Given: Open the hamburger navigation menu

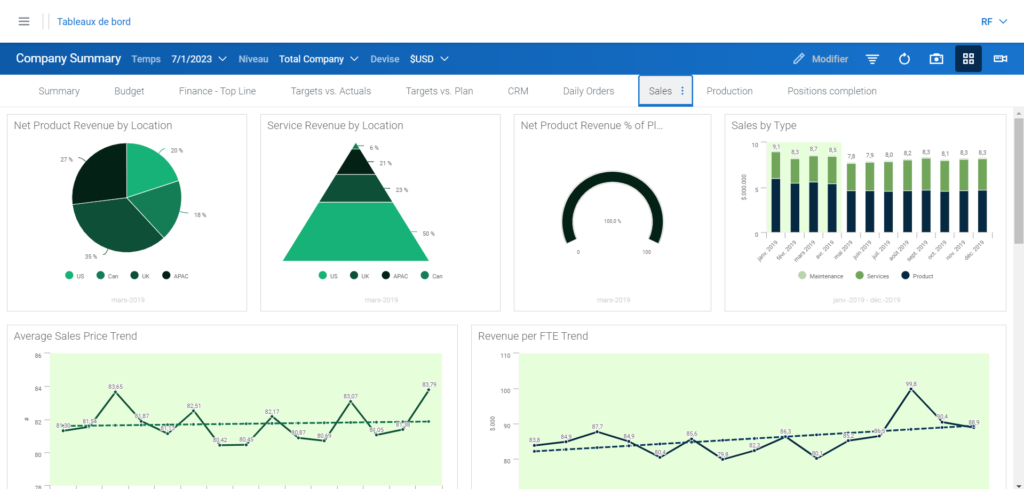Looking at the screenshot, I should coord(24,22).
